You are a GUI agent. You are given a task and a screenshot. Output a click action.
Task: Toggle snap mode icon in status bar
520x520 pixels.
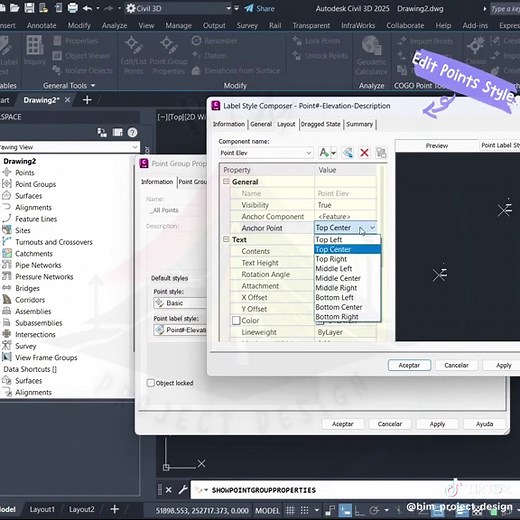point(304,510)
